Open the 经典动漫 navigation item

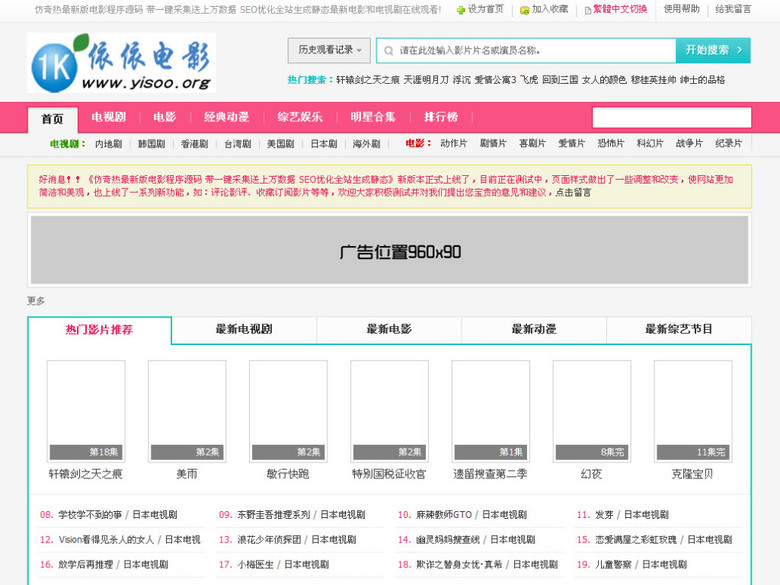(x=226, y=117)
